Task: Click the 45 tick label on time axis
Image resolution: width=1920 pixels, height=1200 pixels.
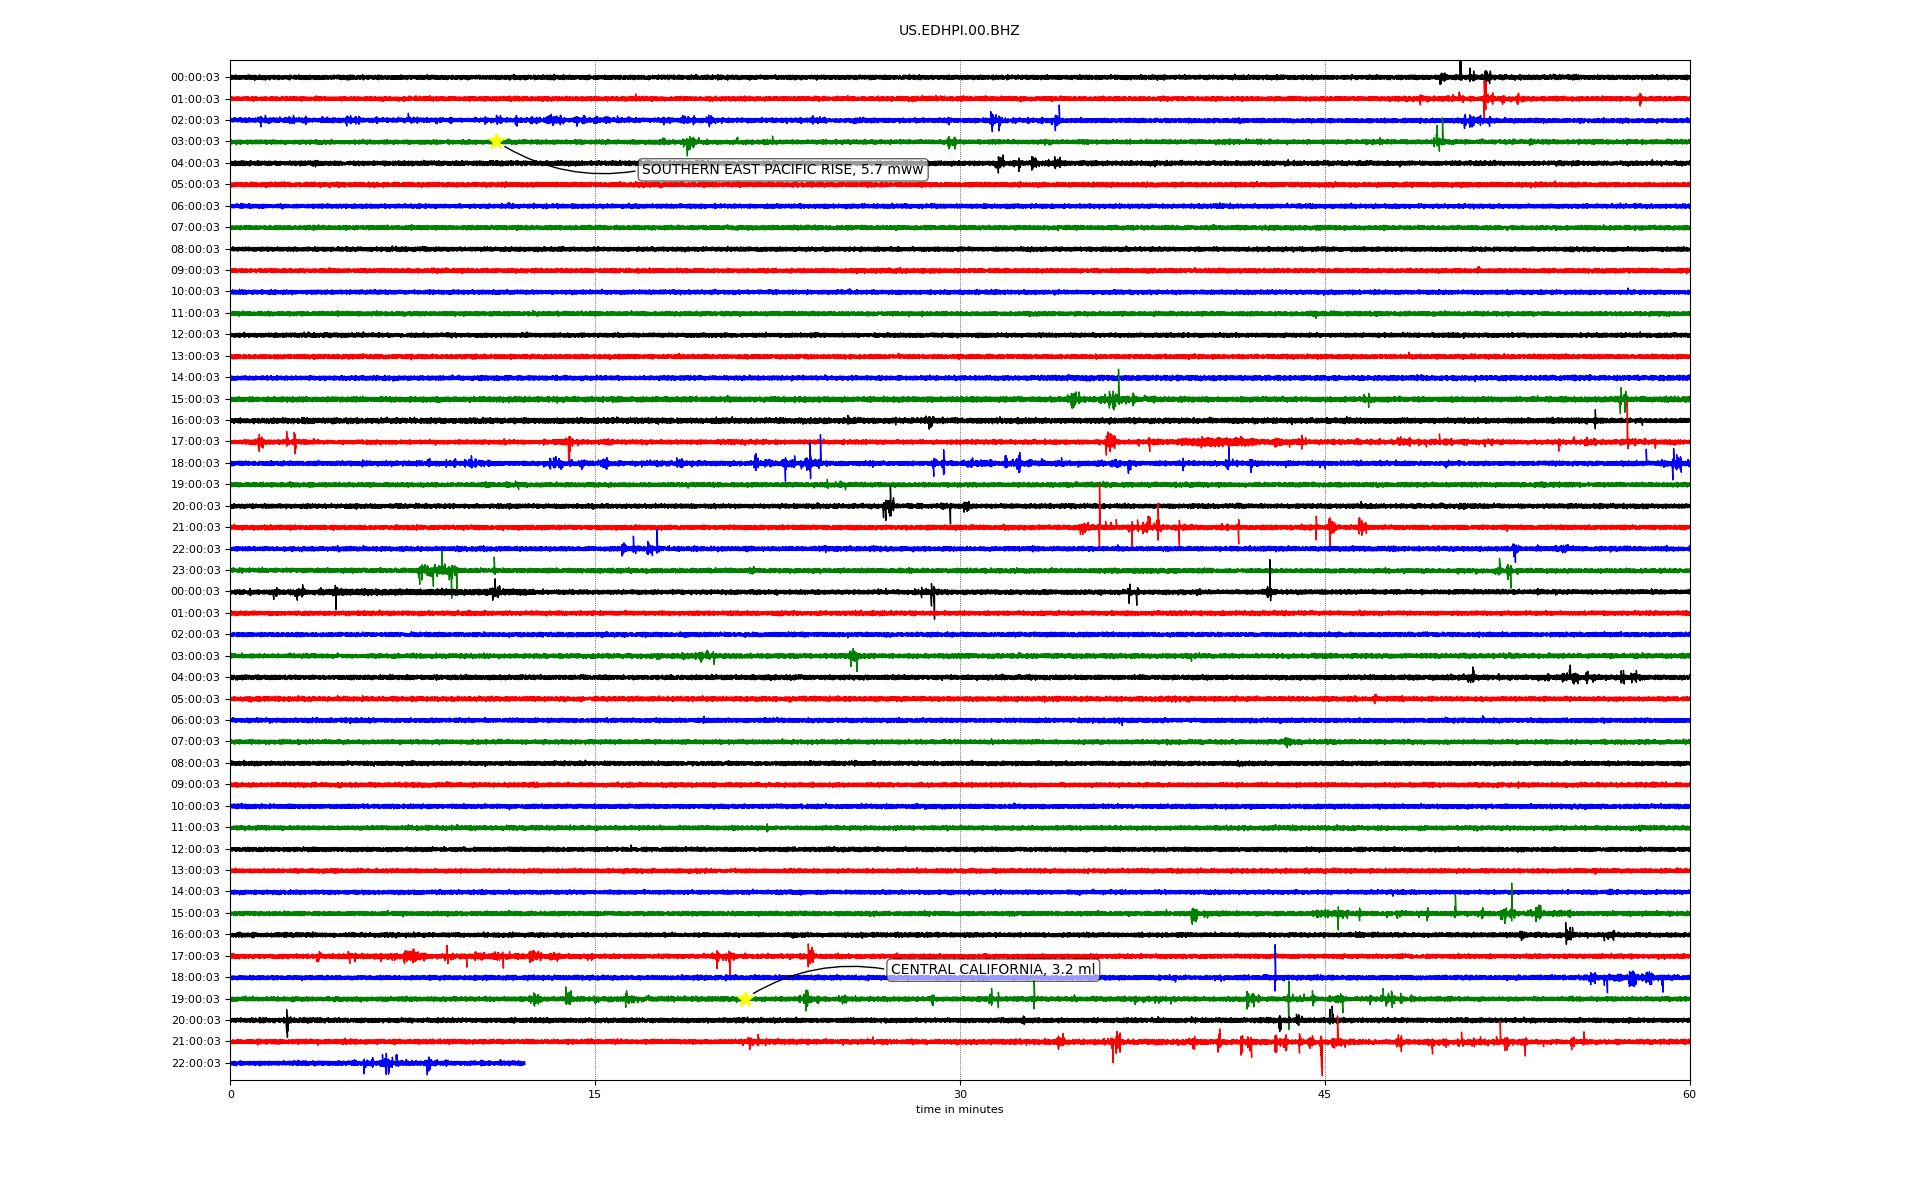Action: click(1325, 1094)
